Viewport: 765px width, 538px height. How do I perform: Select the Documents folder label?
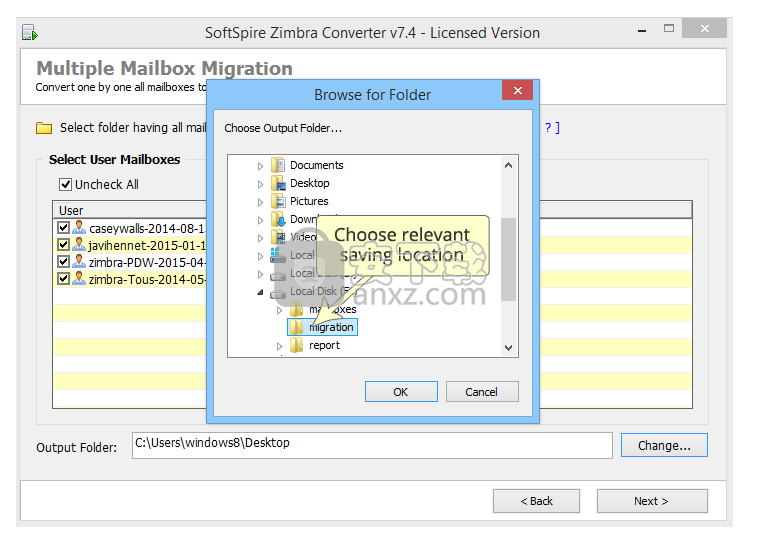[317, 165]
